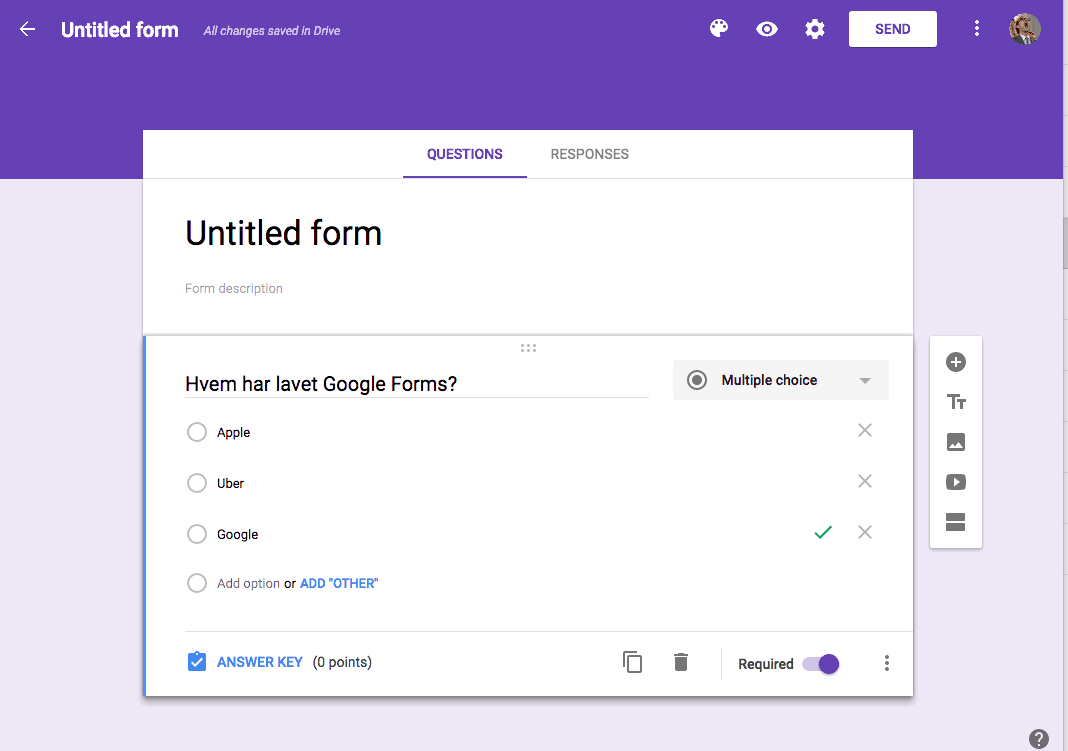The image size is (1068, 751).
Task: Add title and description via Tt icon
Action: [x=956, y=402]
